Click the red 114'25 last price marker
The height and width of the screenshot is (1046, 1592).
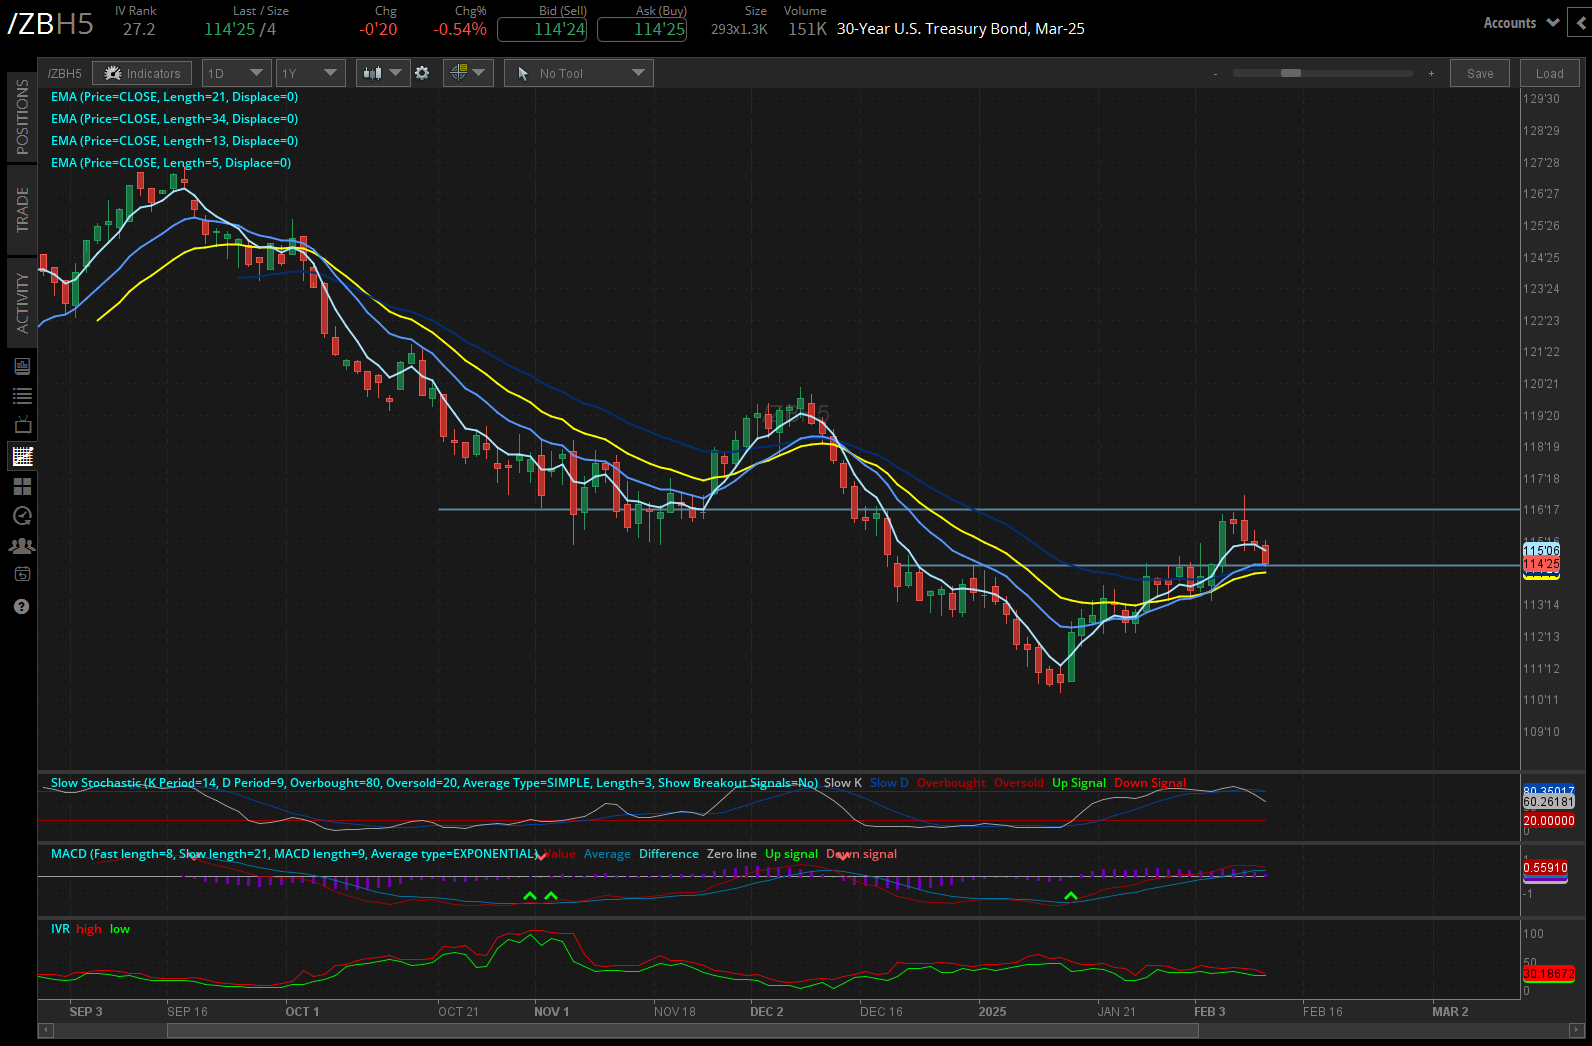(1541, 564)
